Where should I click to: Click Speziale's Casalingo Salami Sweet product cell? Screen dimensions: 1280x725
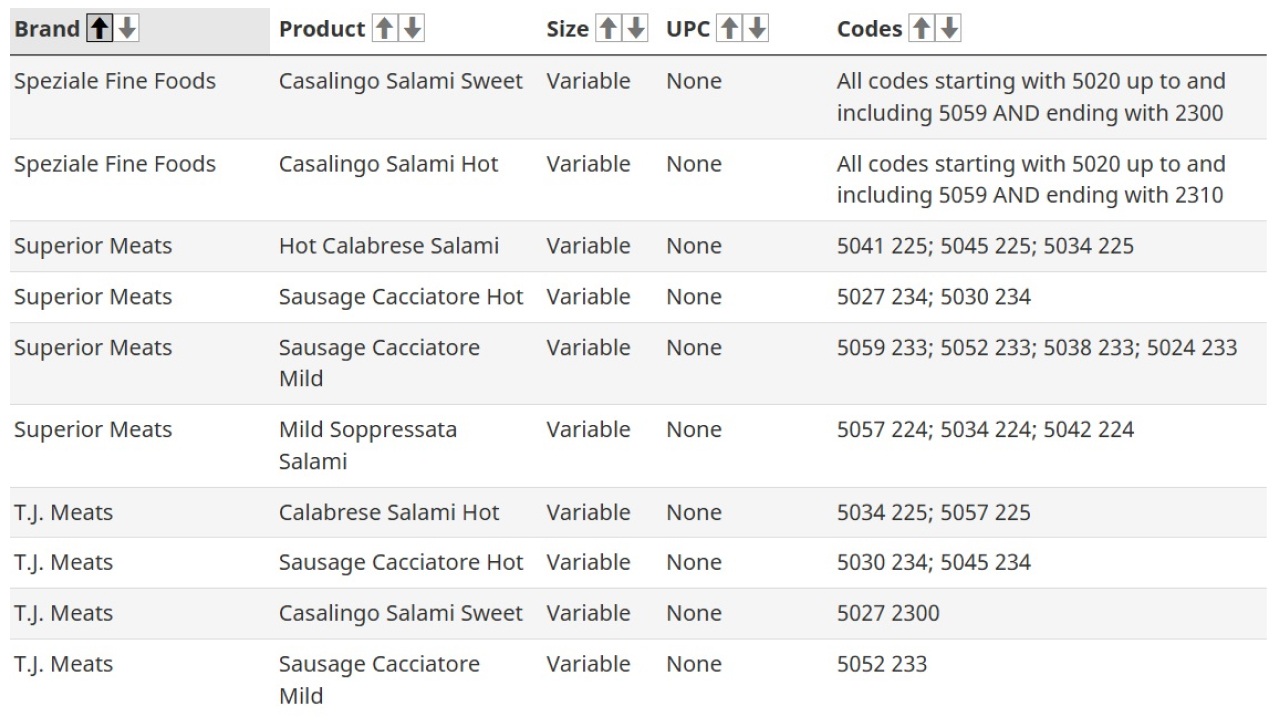(401, 81)
